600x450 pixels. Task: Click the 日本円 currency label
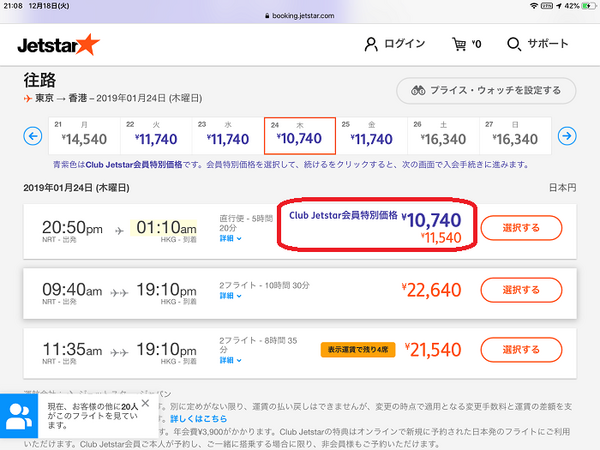[x=562, y=188]
